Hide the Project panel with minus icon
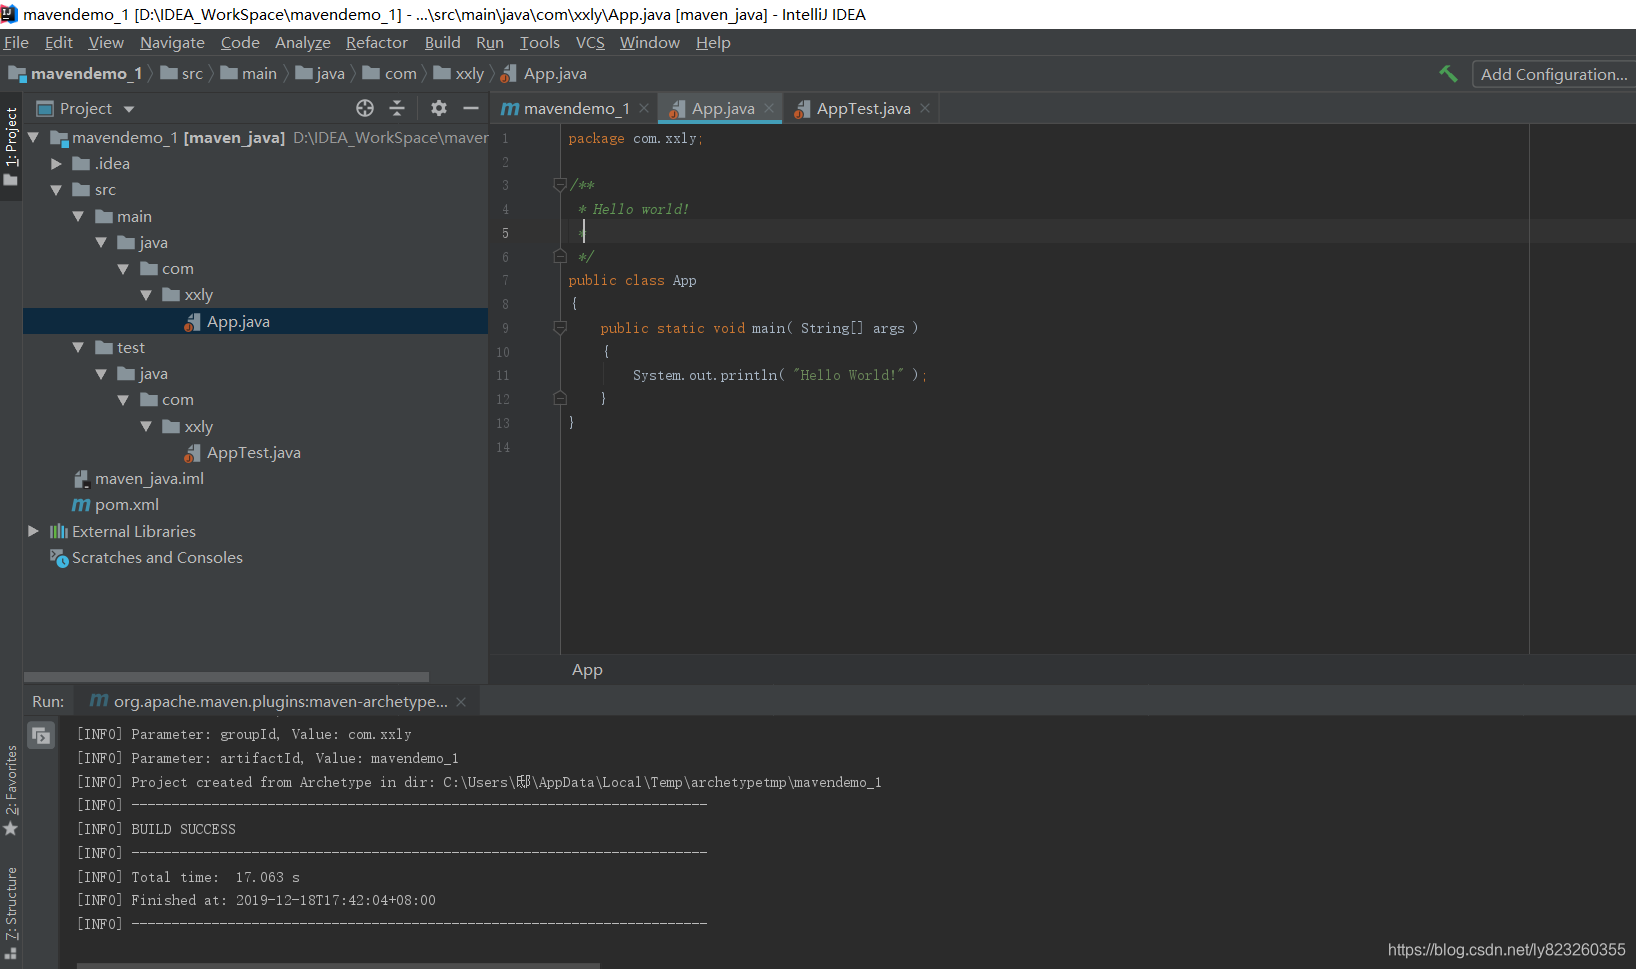 [x=471, y=108]
